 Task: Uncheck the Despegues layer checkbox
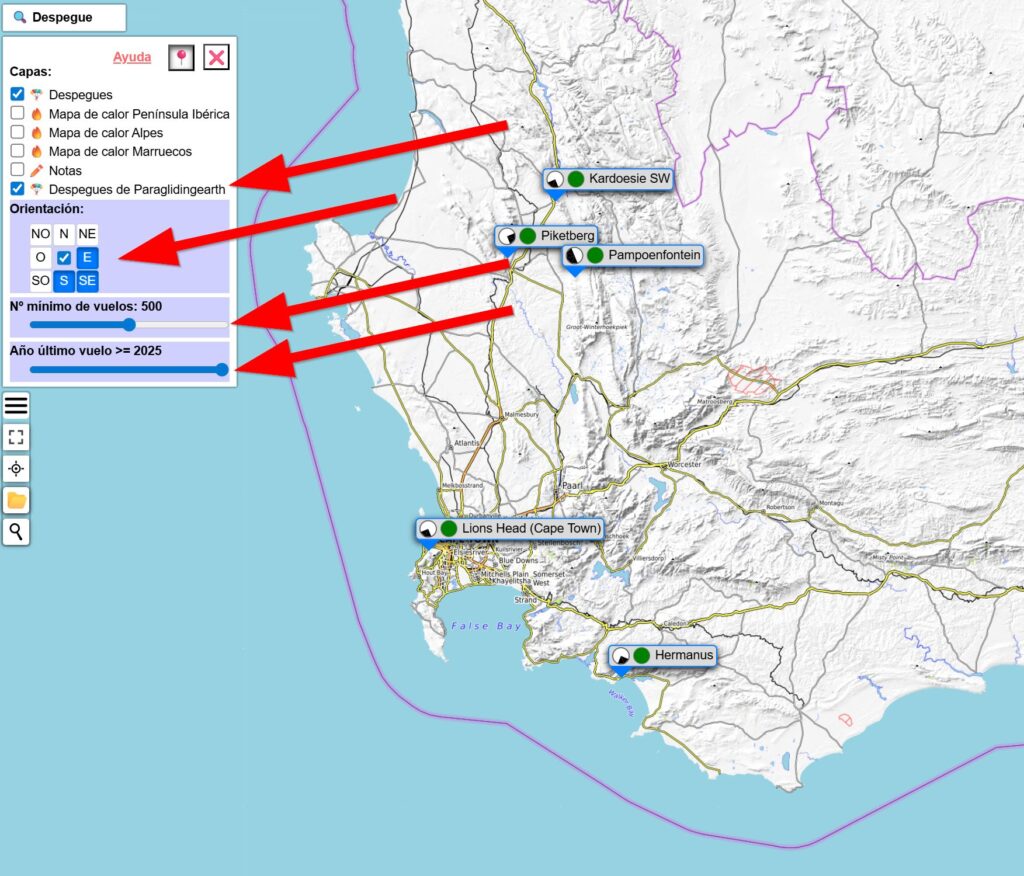tap(17, 94)
